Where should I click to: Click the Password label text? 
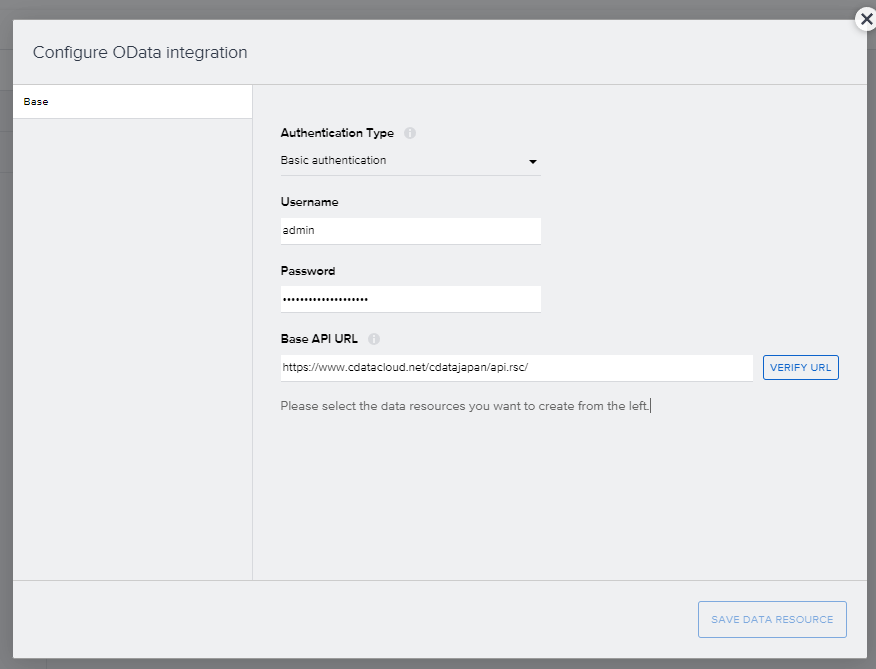308,271
